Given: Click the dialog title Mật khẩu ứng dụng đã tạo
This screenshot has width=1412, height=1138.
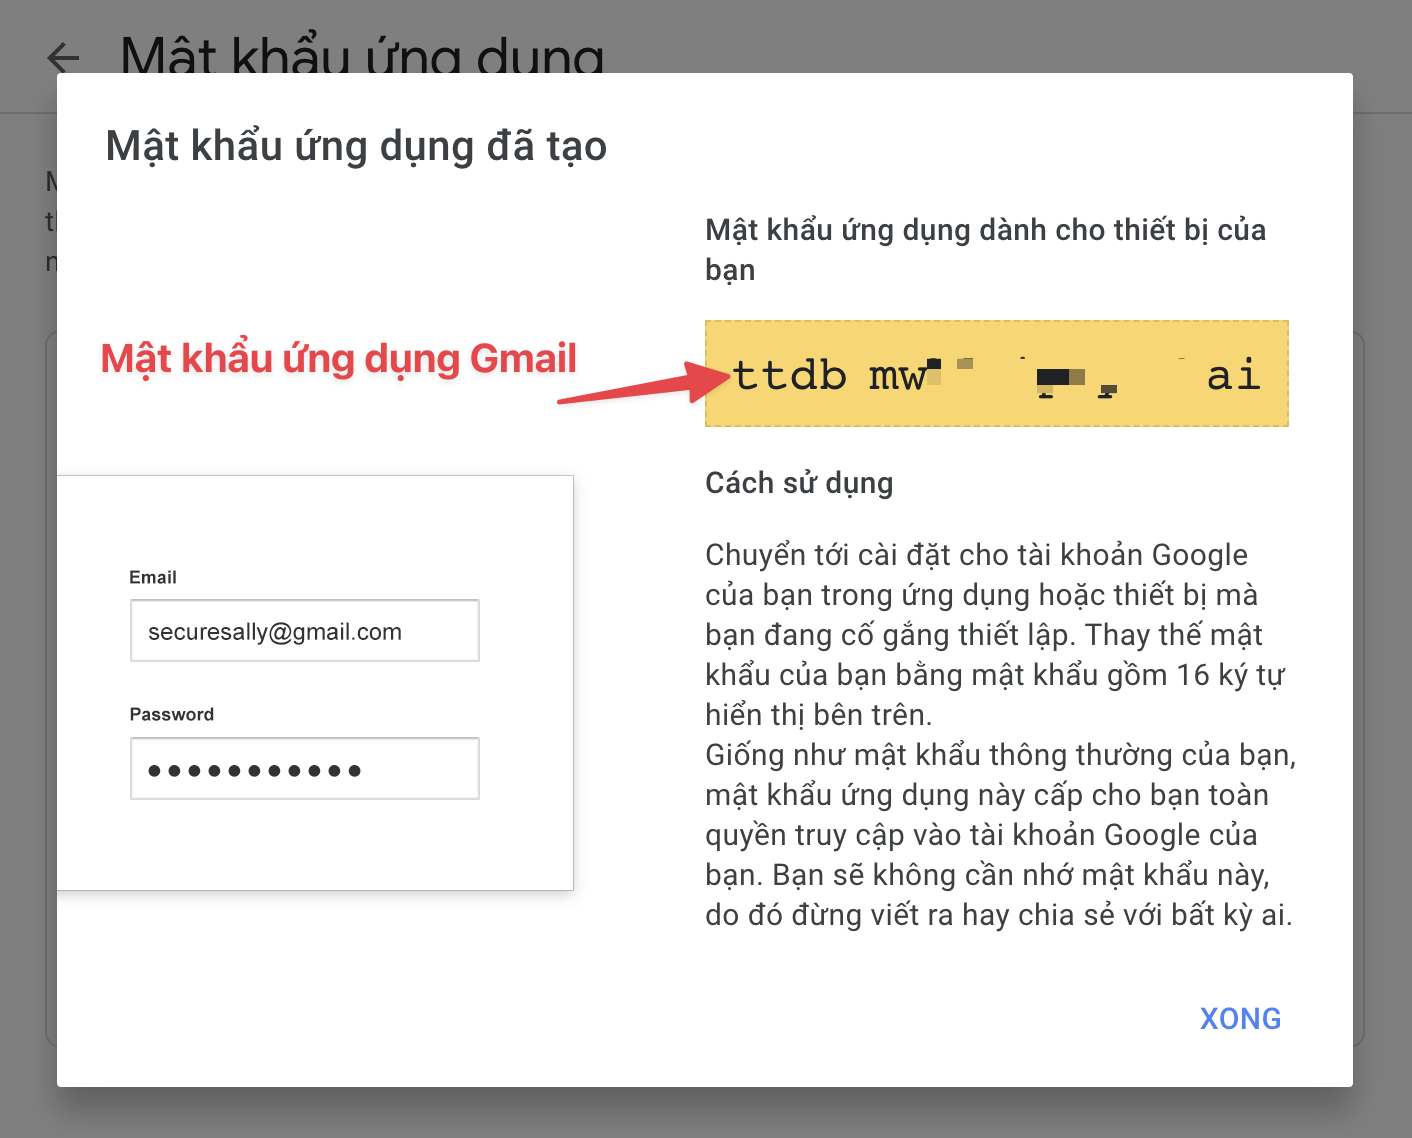Looking at the screenshot, I should pos(356,147).
